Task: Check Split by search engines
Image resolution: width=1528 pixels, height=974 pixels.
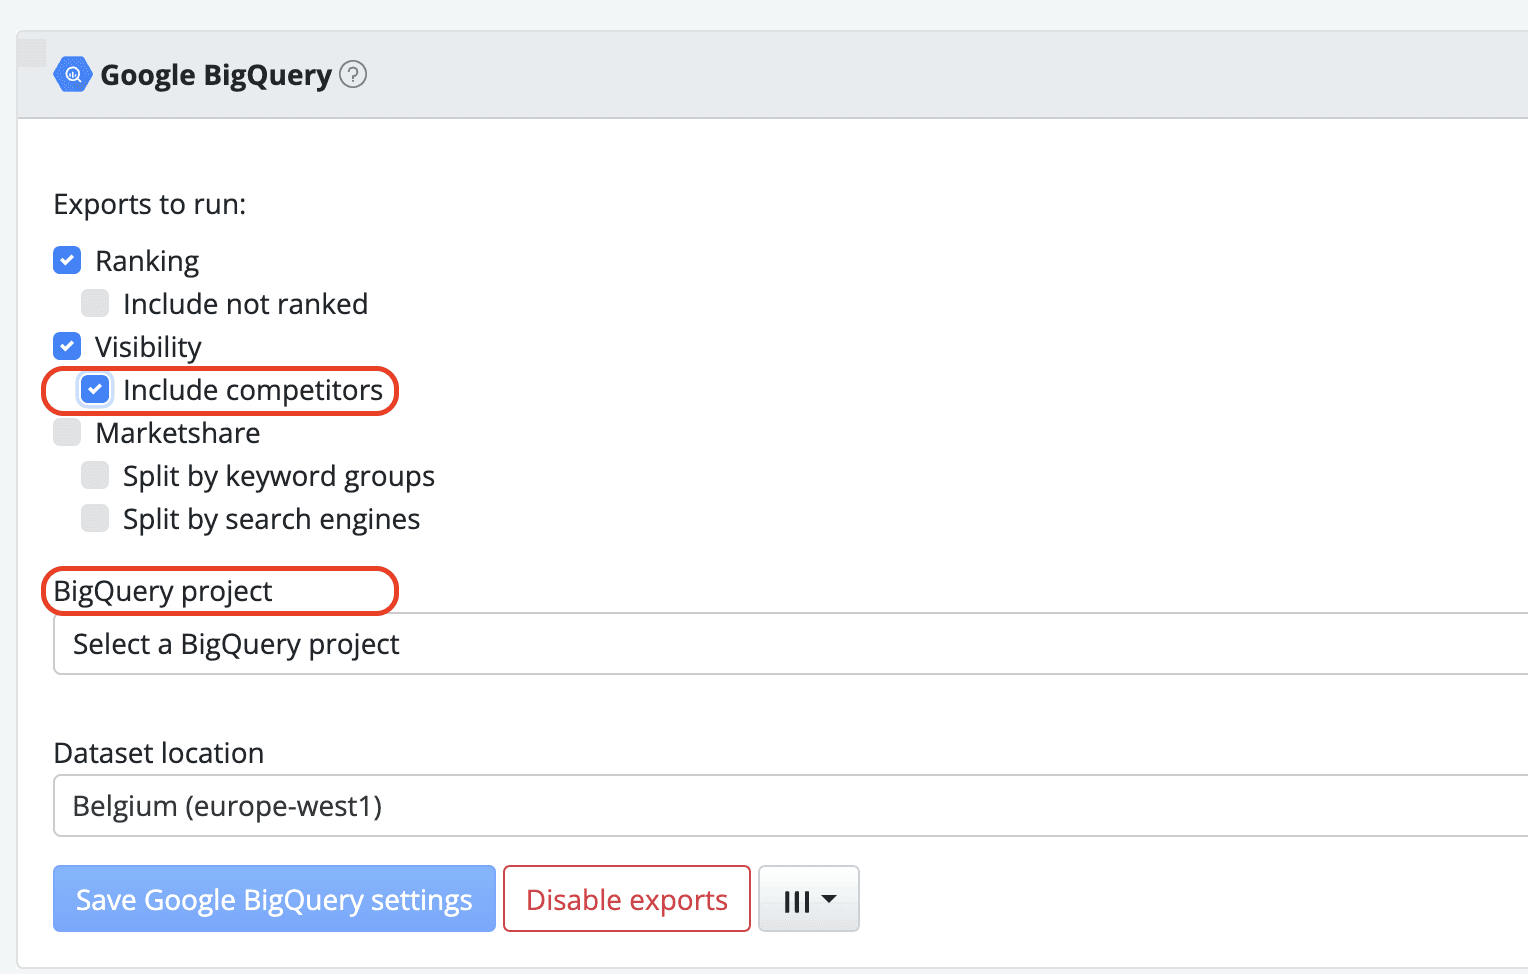Action: (94, 517)
